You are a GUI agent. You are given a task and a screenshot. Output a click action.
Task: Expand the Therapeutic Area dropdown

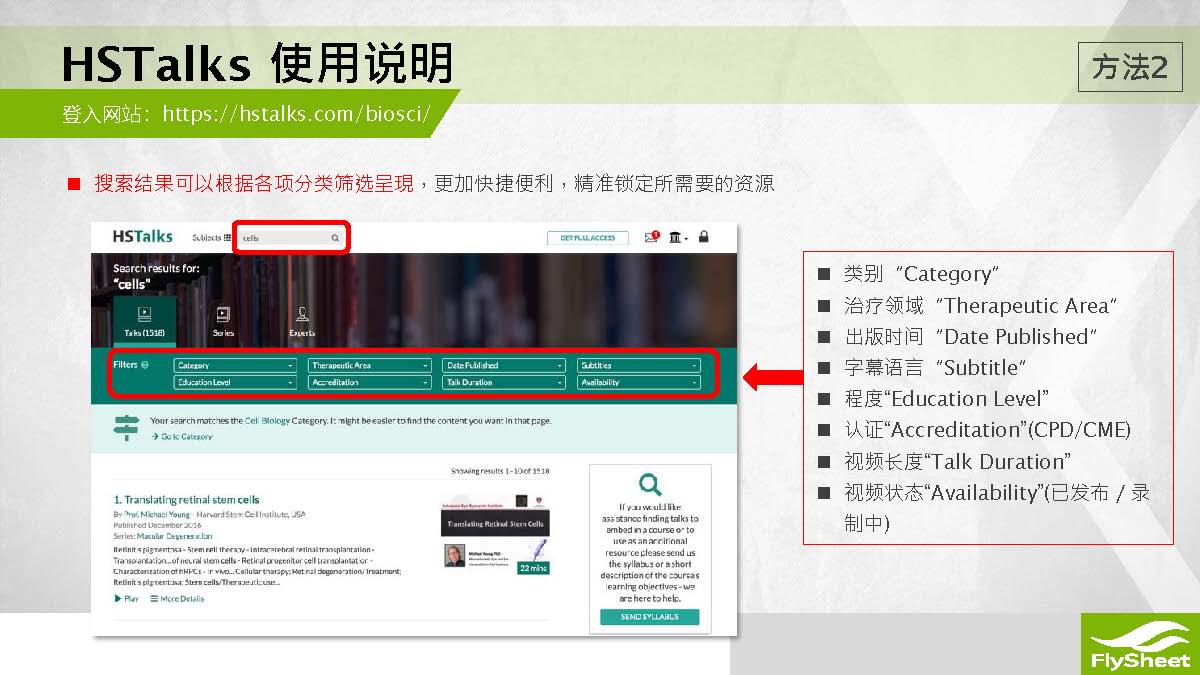(369, 366)
